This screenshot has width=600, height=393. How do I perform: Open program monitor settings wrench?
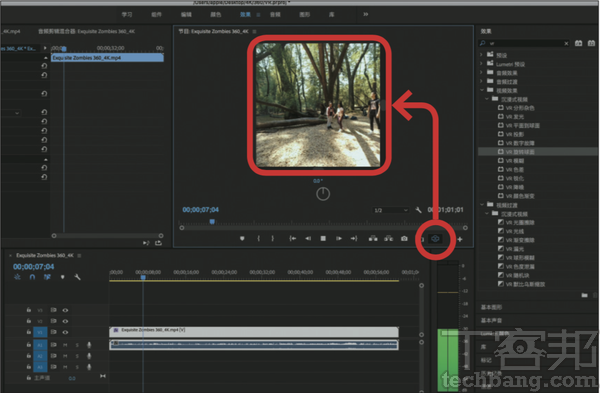click(418, 210)
